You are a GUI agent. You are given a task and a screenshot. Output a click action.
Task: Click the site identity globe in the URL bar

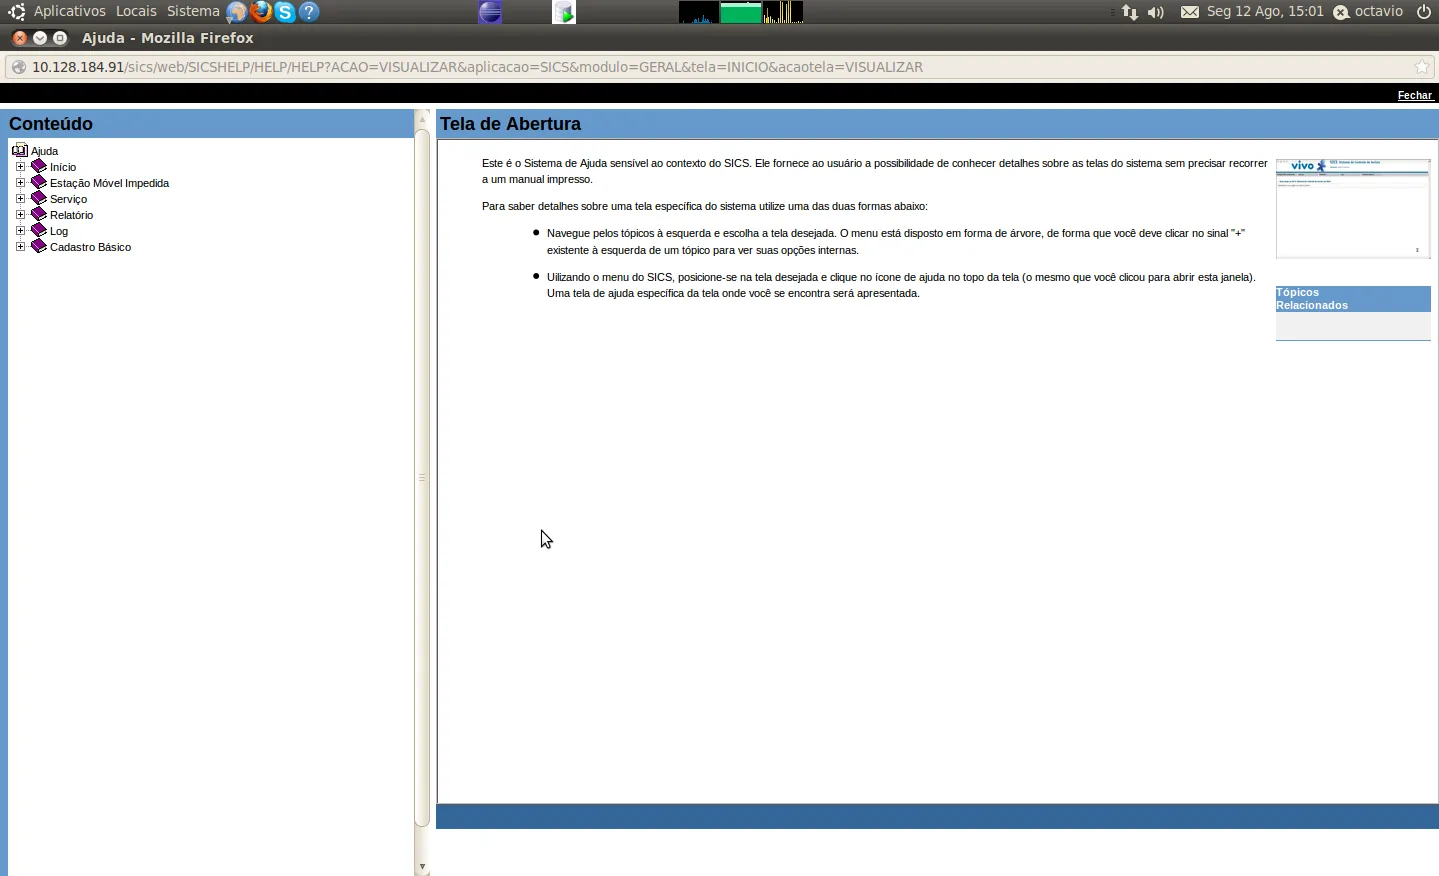pos(18,67)
